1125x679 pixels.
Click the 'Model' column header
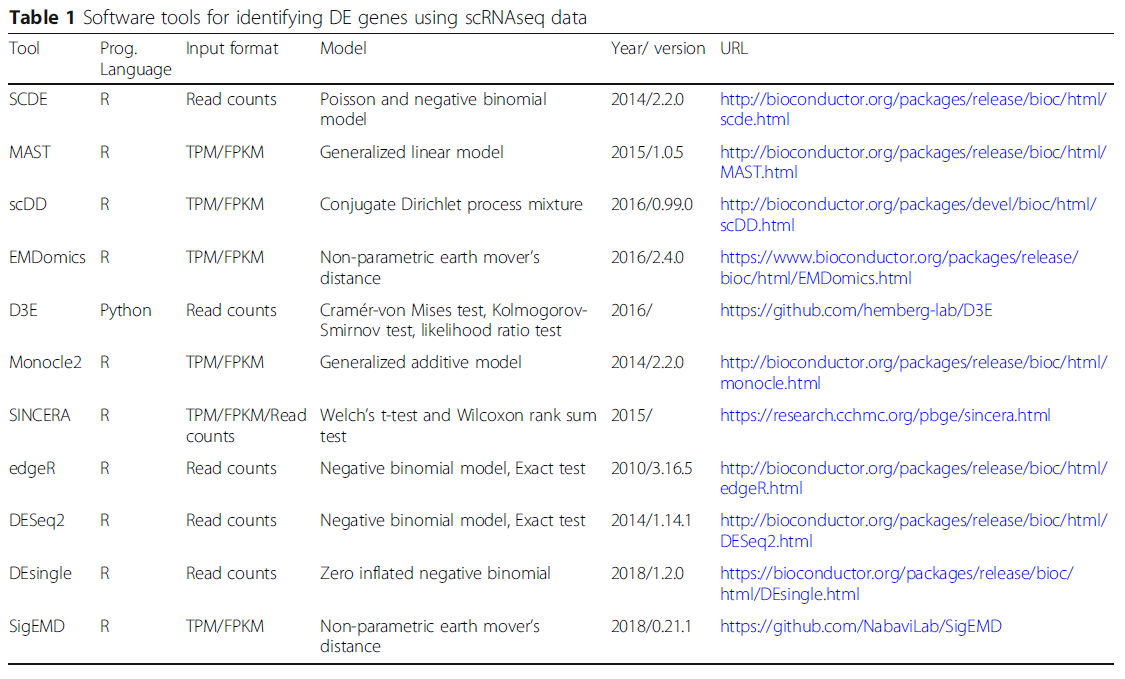tap(343, 48)
